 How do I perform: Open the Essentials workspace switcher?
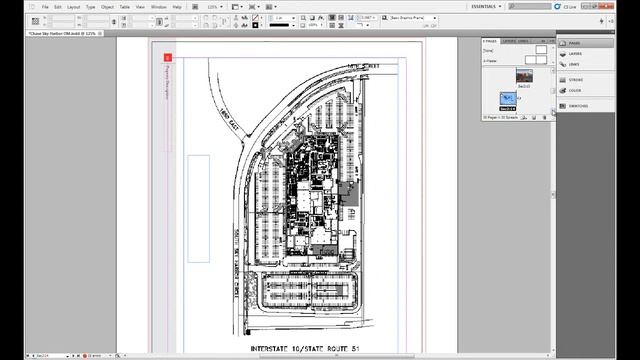[486, 7]
